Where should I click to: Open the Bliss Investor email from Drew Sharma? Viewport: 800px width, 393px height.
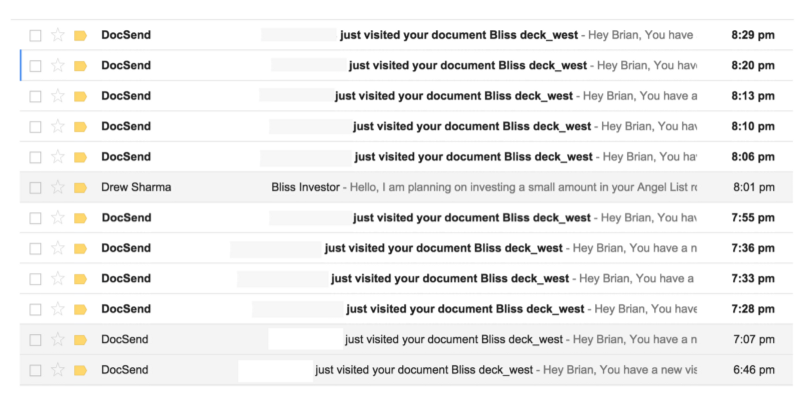point(306,187)
